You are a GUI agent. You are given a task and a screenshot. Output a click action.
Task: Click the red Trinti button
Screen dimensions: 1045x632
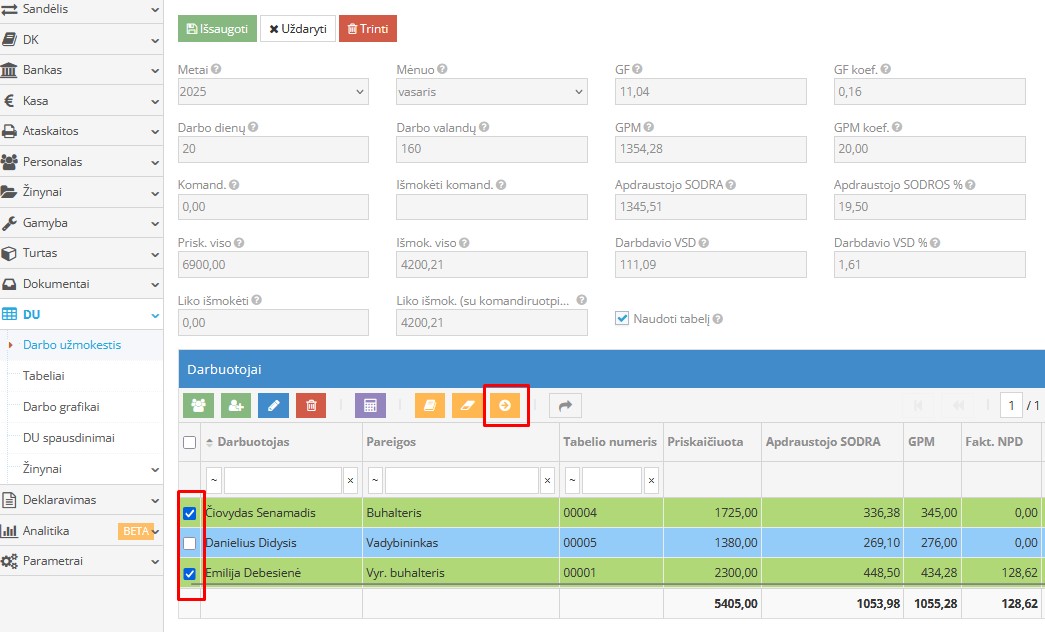pos(368,29)
